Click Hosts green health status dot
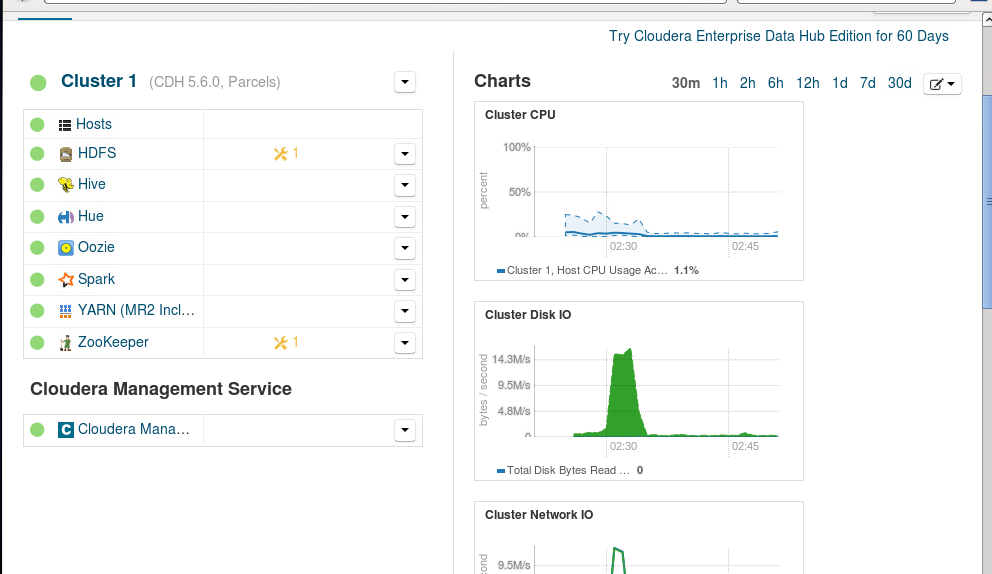This screenshot has width=992, height=574. pyautogui.click(x=37, y=125)
